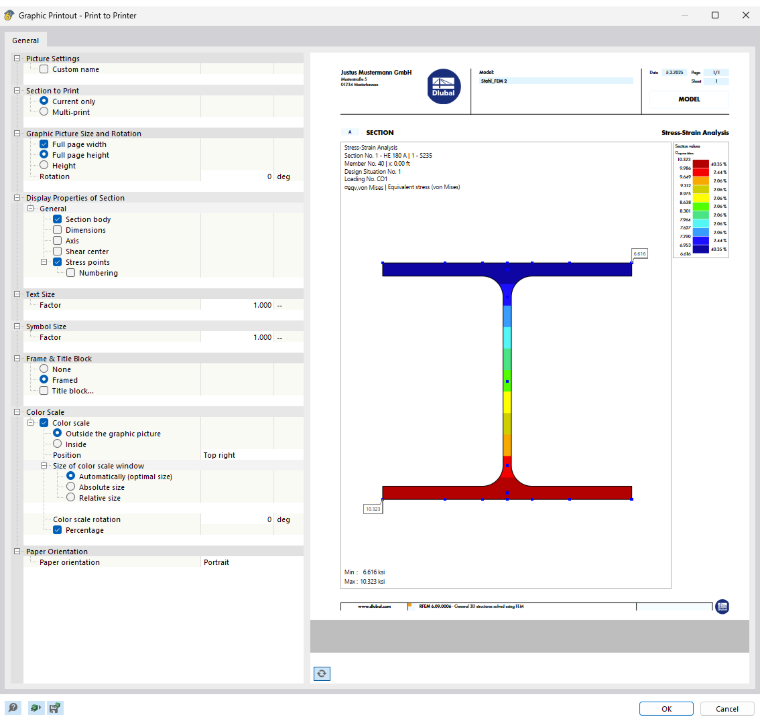Image resolution: width=760 pixels, height=727 pixels.
Task: Edit the Rotation value field
Action: [237, 176]
